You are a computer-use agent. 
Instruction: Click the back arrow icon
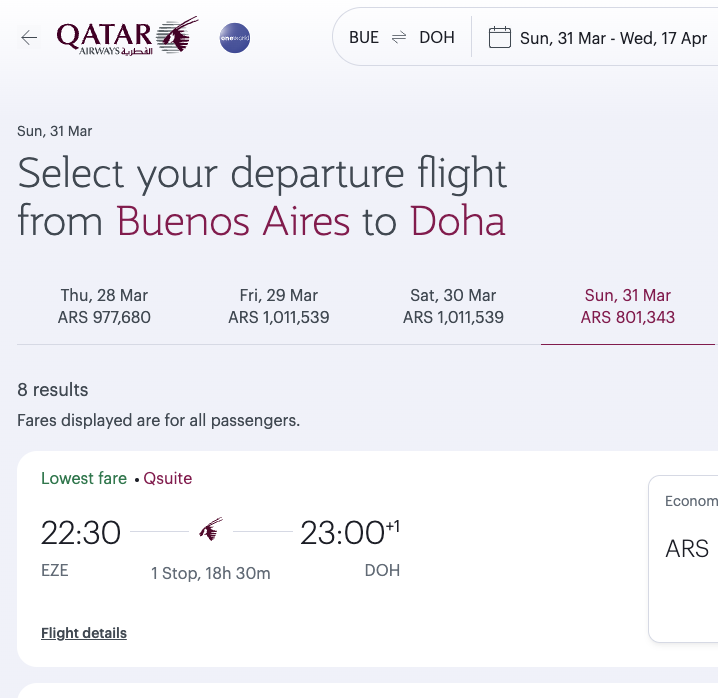tap(29, 38)
